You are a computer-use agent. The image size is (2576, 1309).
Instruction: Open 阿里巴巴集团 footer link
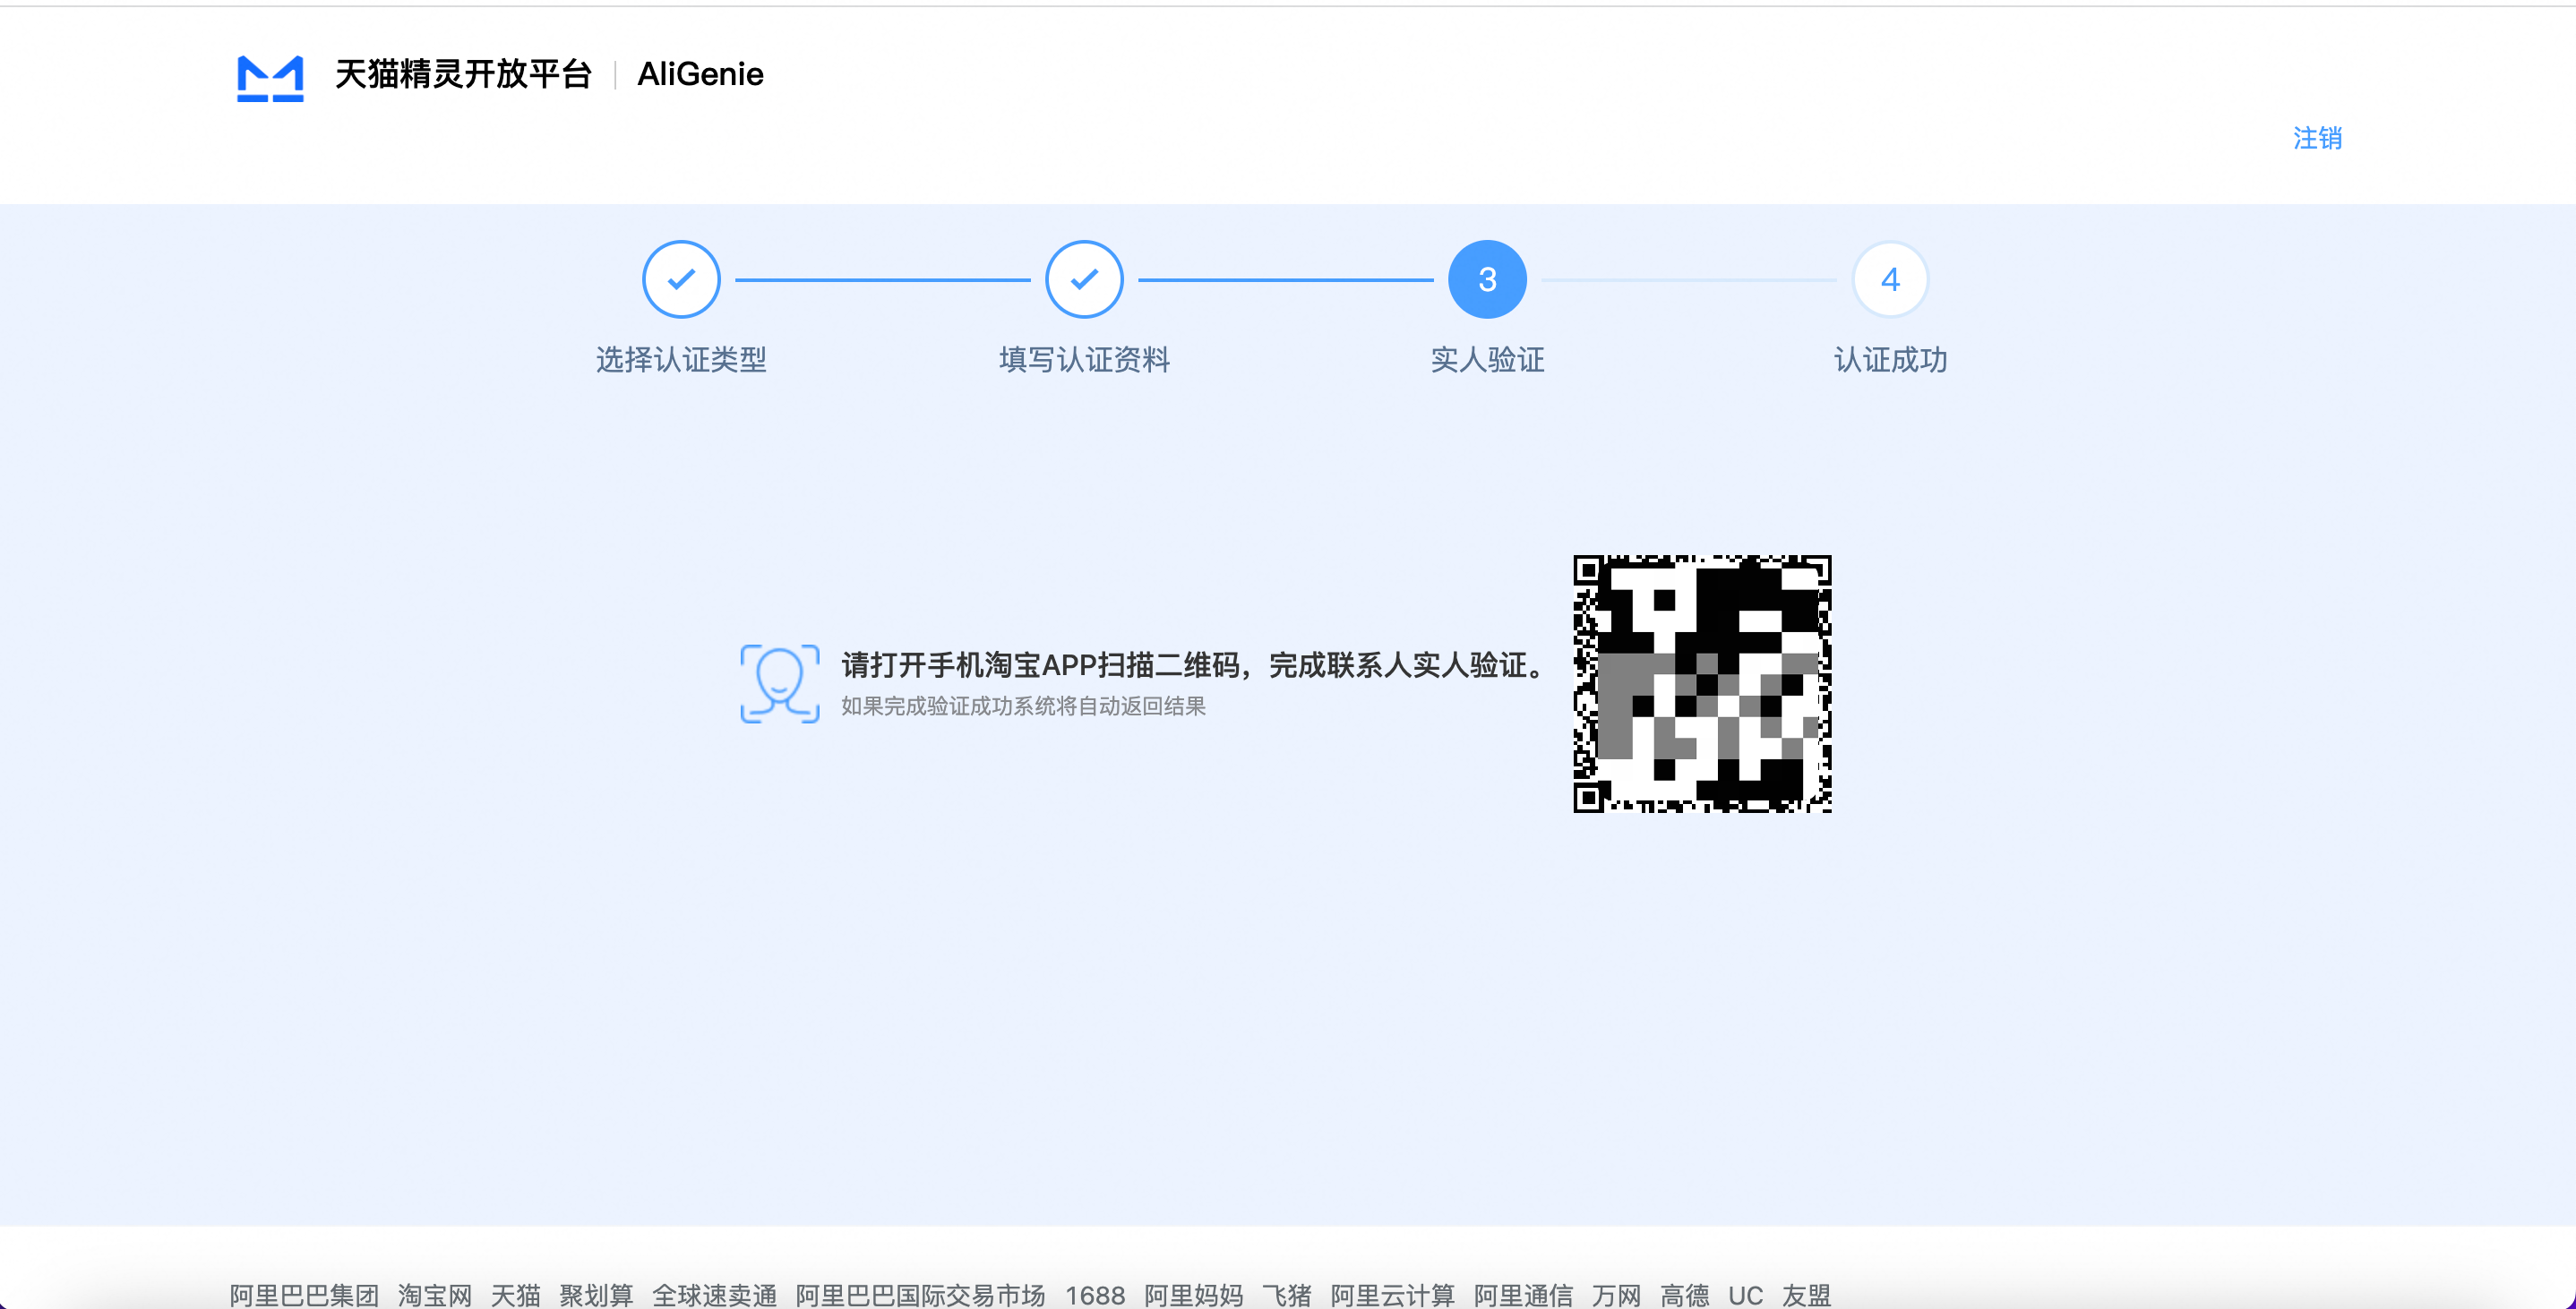coord(304,1295)
